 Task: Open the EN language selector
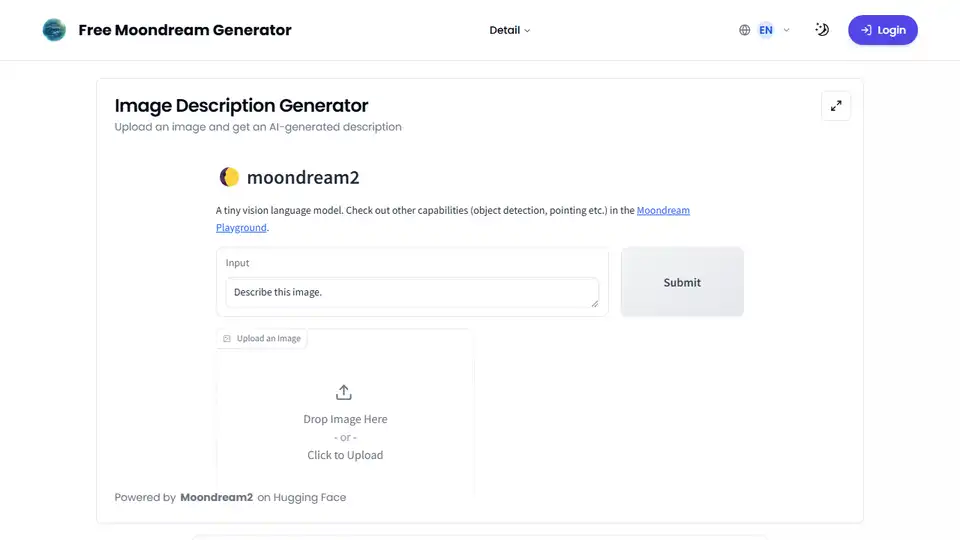tap(766, 30)
